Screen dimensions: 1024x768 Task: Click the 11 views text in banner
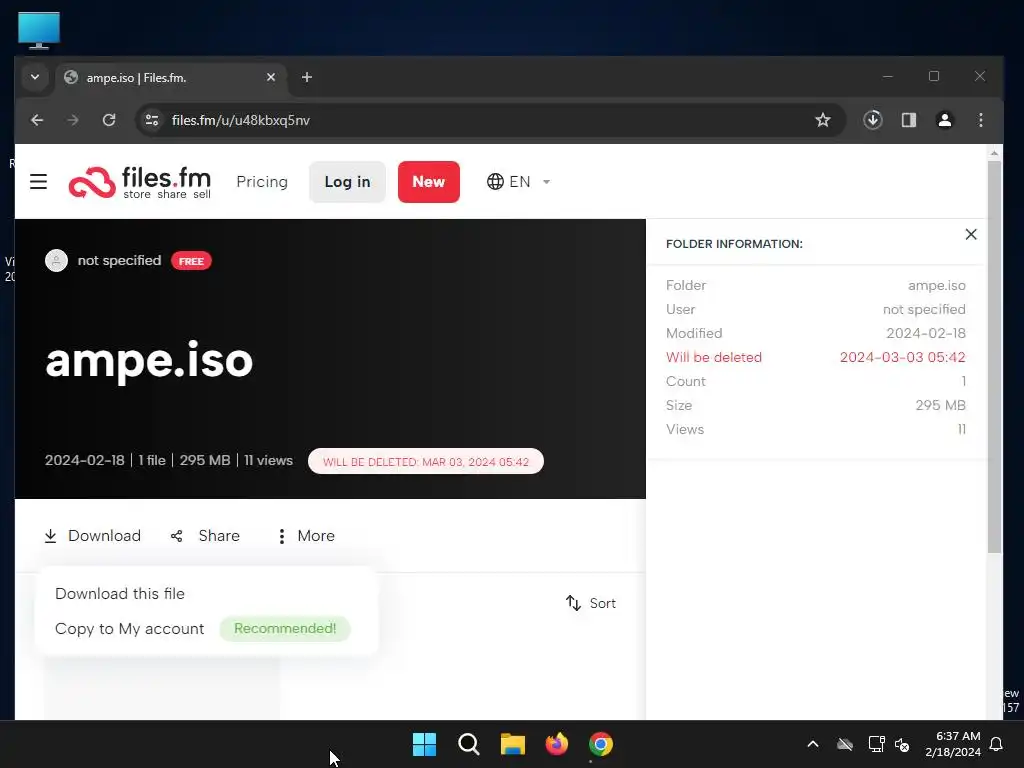268,460
